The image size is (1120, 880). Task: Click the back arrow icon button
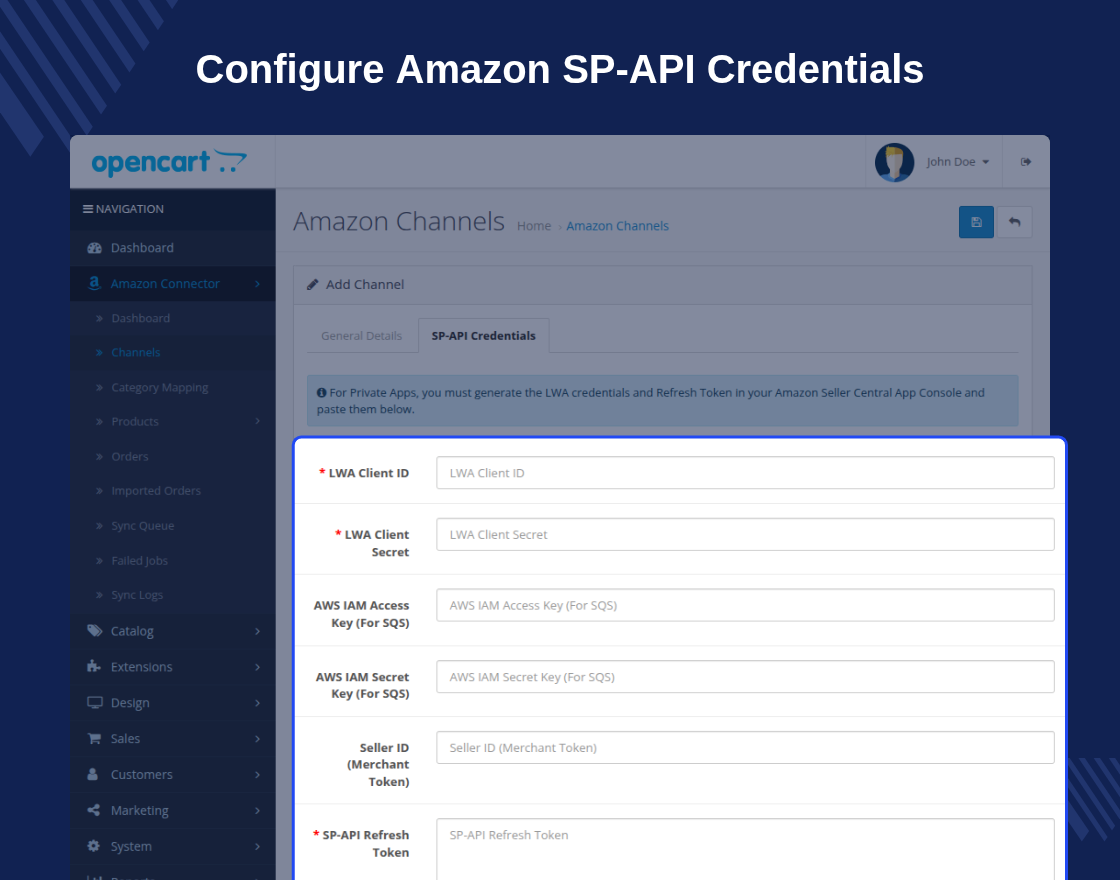click(1014, 222)
